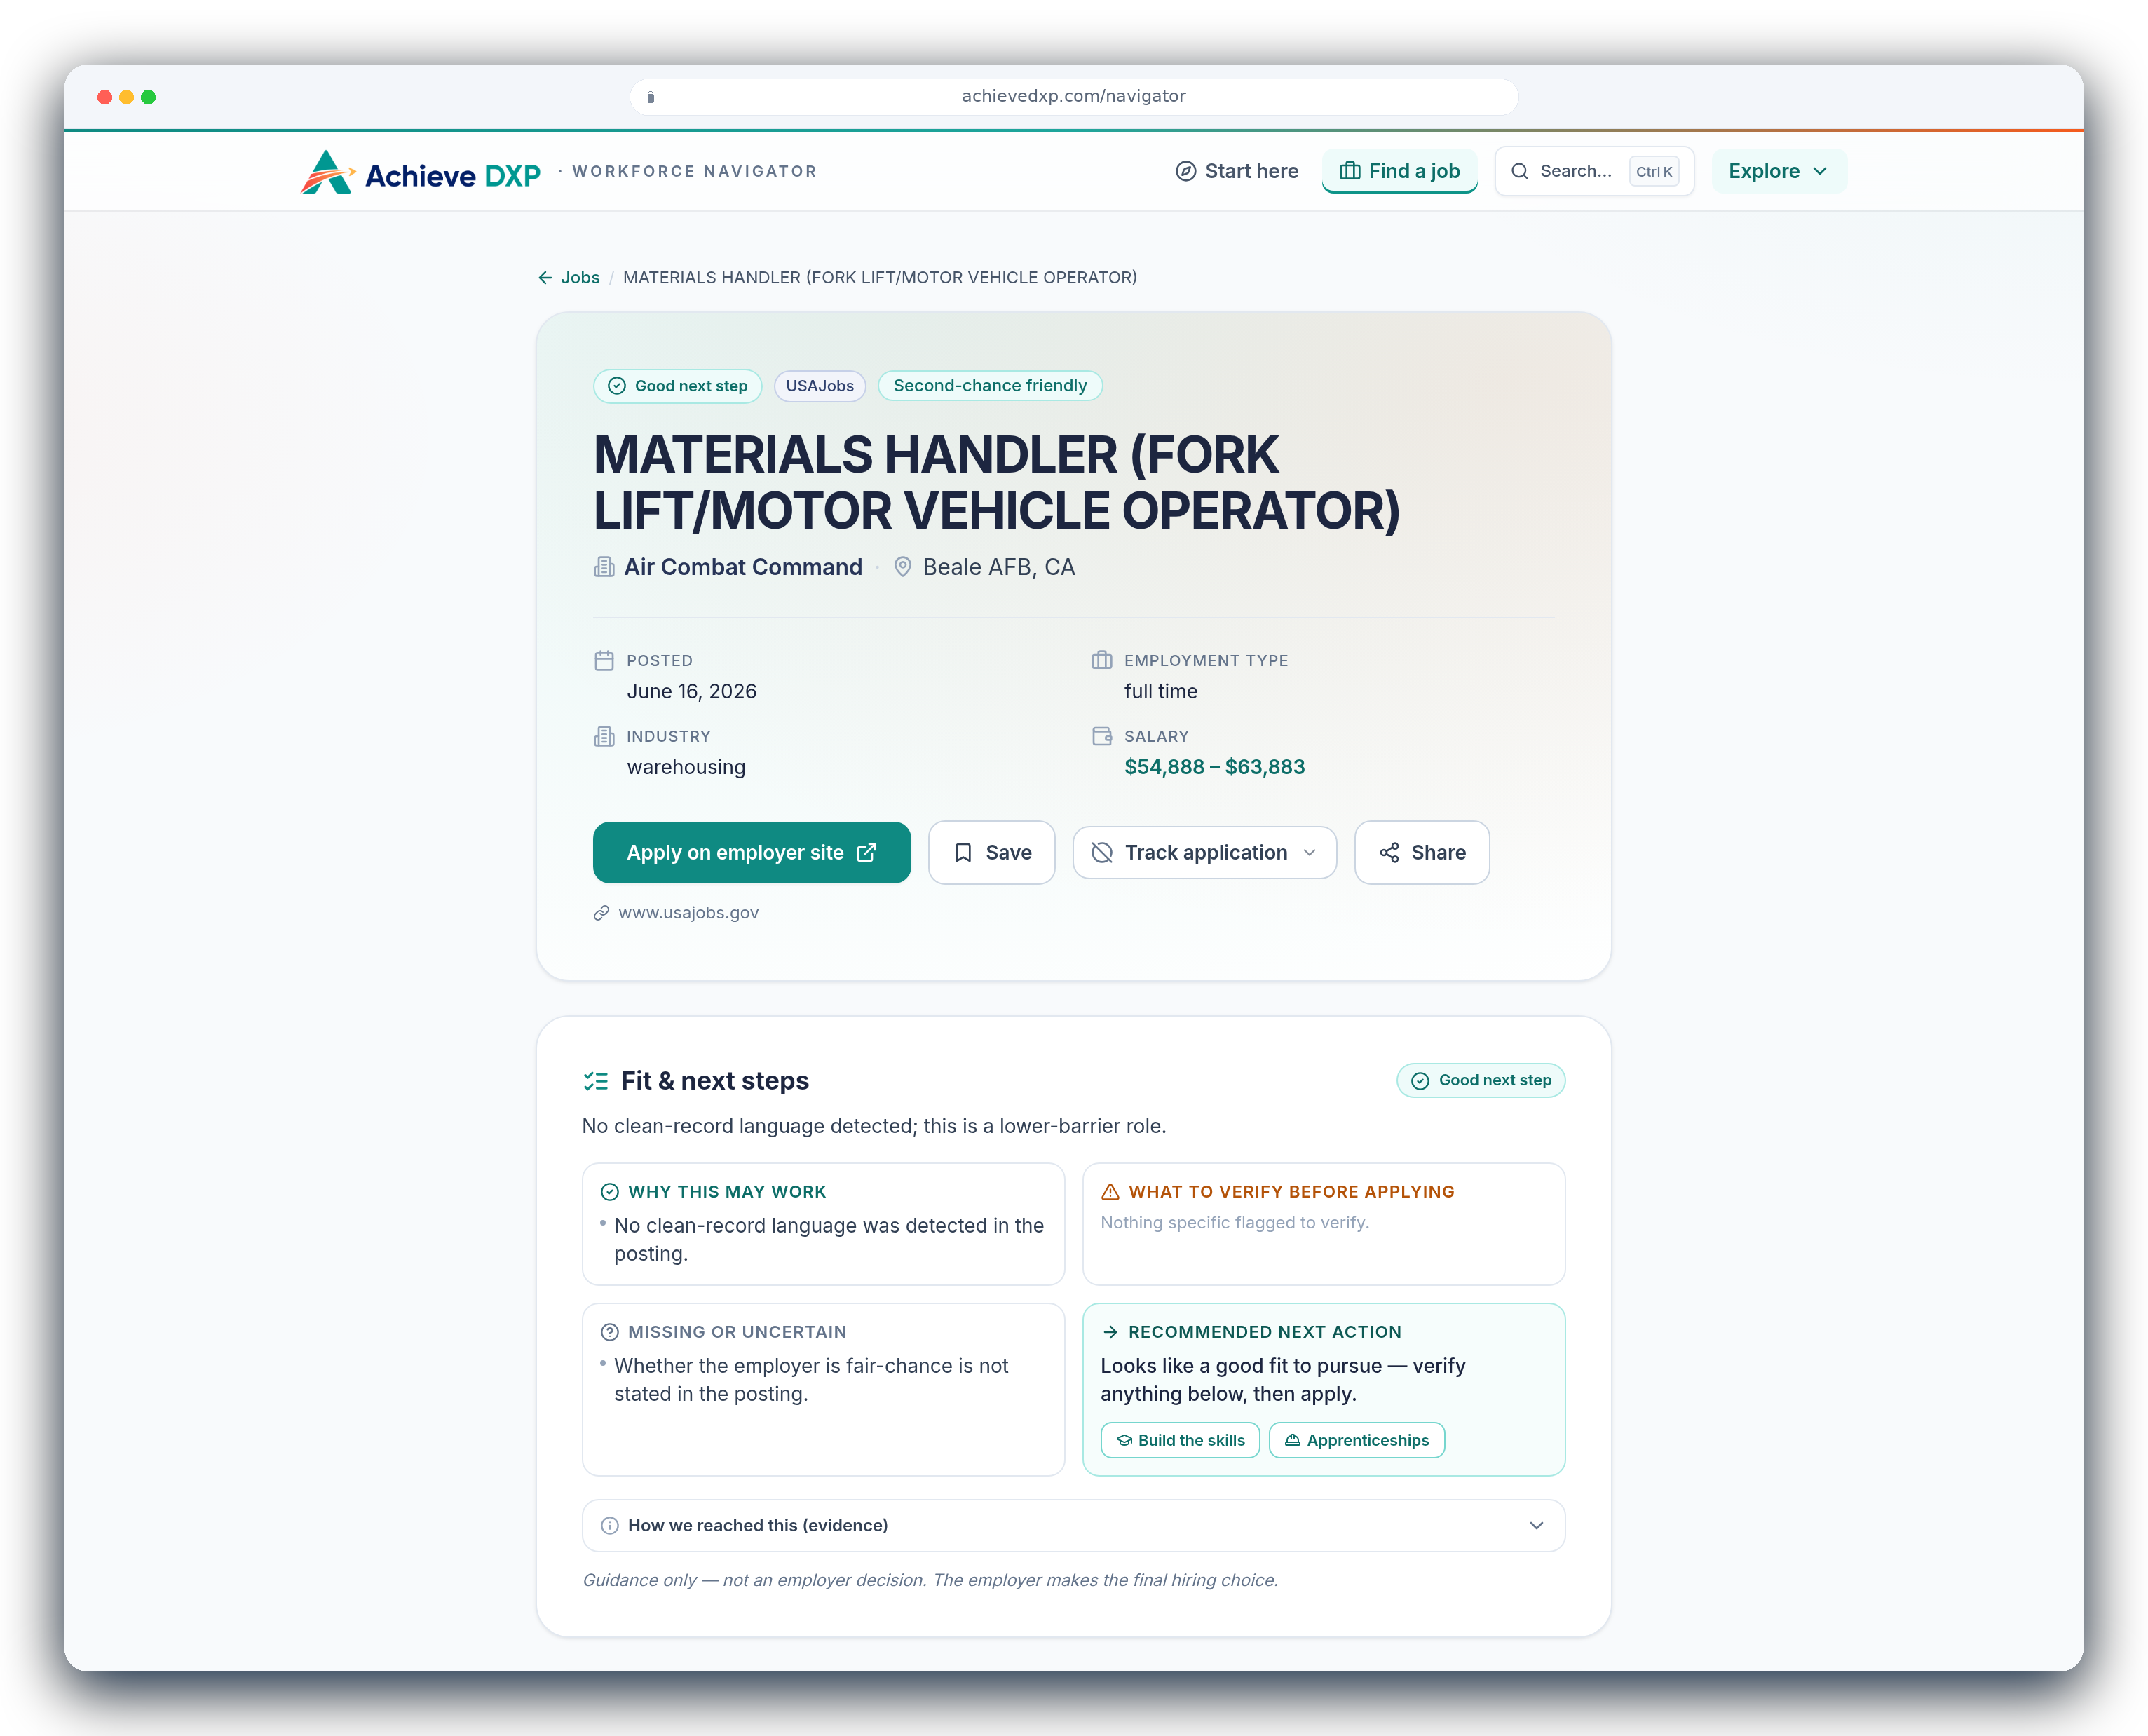This screenshot has height=1736, width=2148.
Task: Click the external link icon in Apply button
Action: pyautogui.click(x=866, y=853)
